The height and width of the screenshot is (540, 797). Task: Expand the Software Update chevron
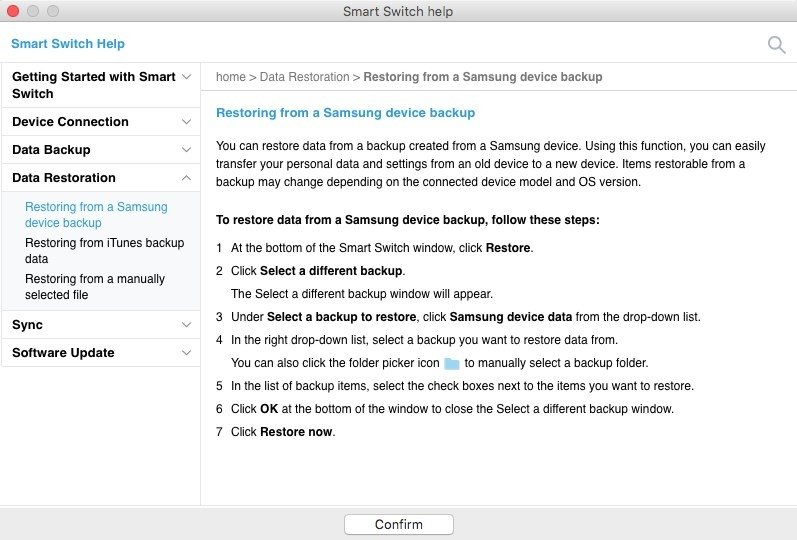tap(187, 353)
